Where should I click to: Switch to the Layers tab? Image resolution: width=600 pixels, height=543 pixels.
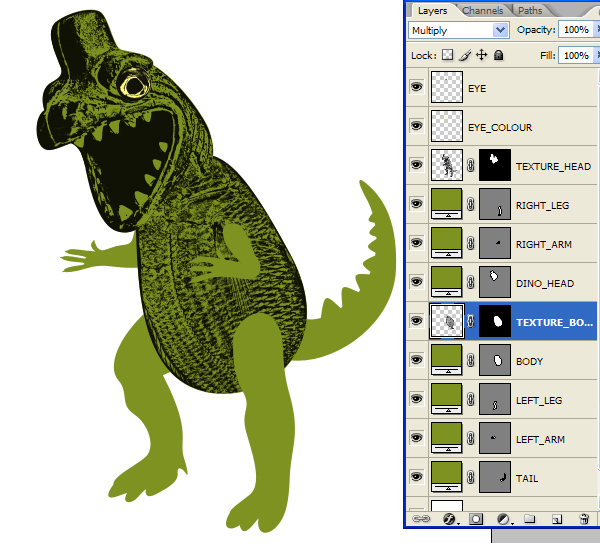pos(432,11)
